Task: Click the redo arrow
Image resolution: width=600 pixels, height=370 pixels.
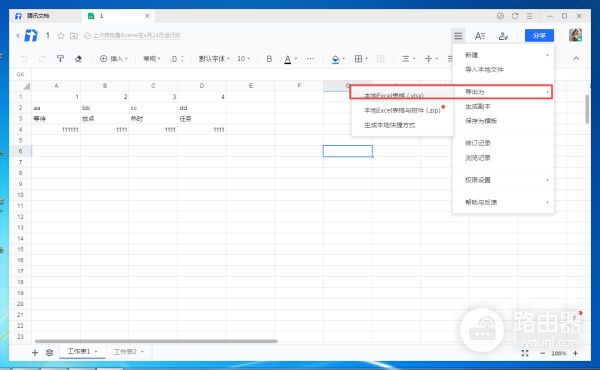Action: click(42, 59)
